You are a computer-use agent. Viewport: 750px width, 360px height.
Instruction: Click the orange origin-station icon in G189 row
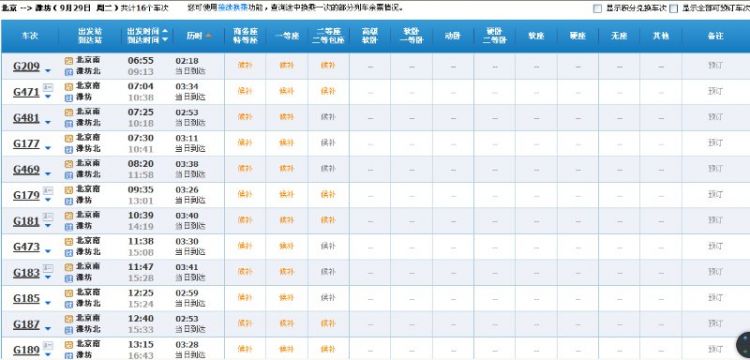[69, 345]
